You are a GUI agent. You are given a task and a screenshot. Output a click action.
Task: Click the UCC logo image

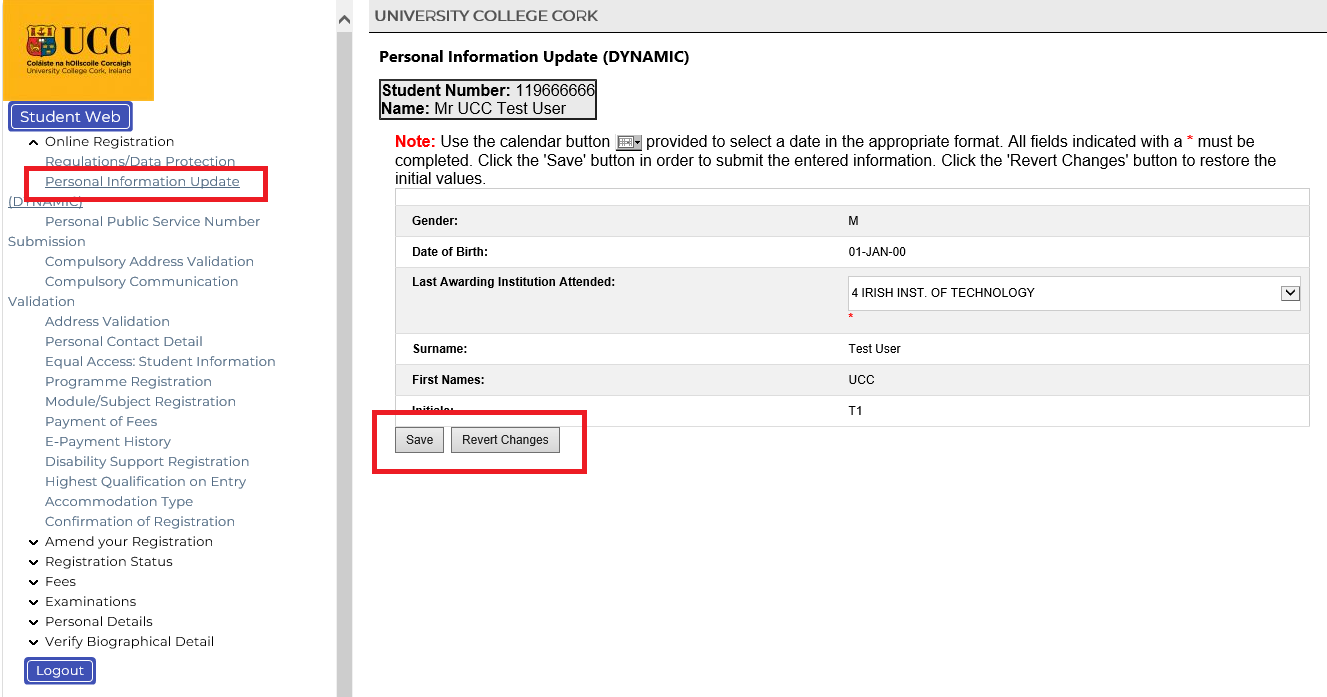(x=78, y=50)
